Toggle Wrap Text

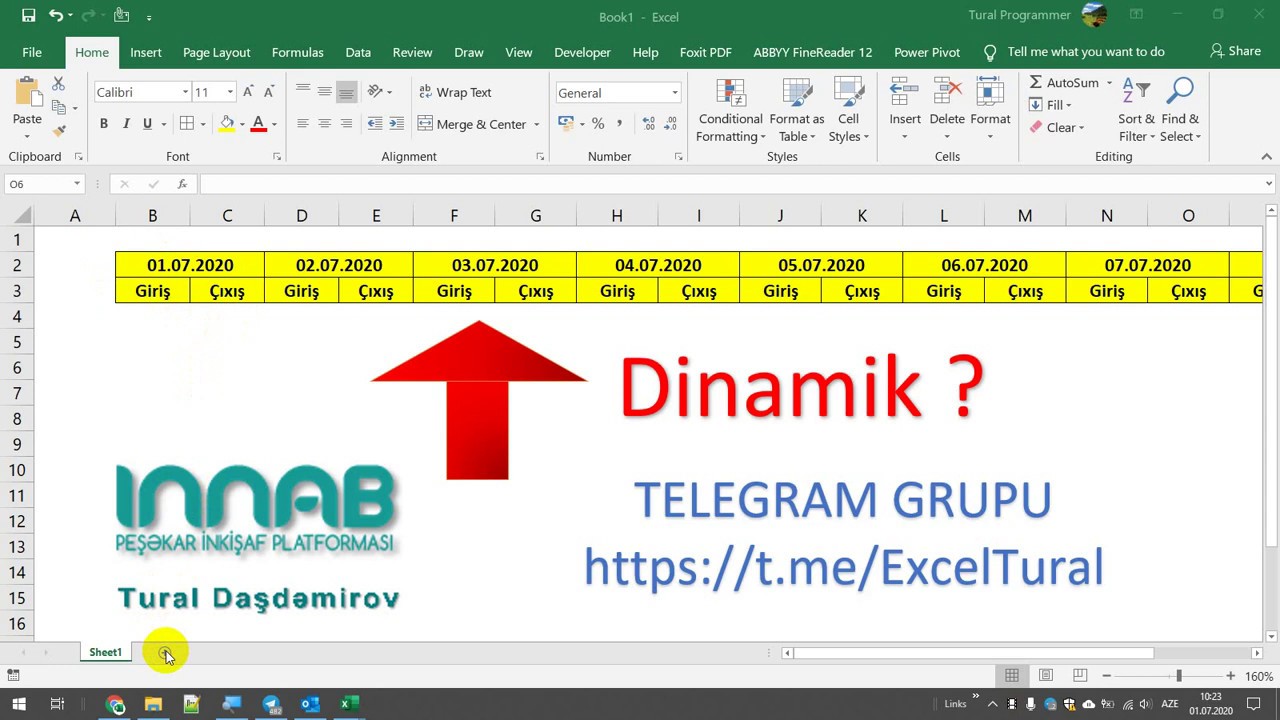[455, 92]
